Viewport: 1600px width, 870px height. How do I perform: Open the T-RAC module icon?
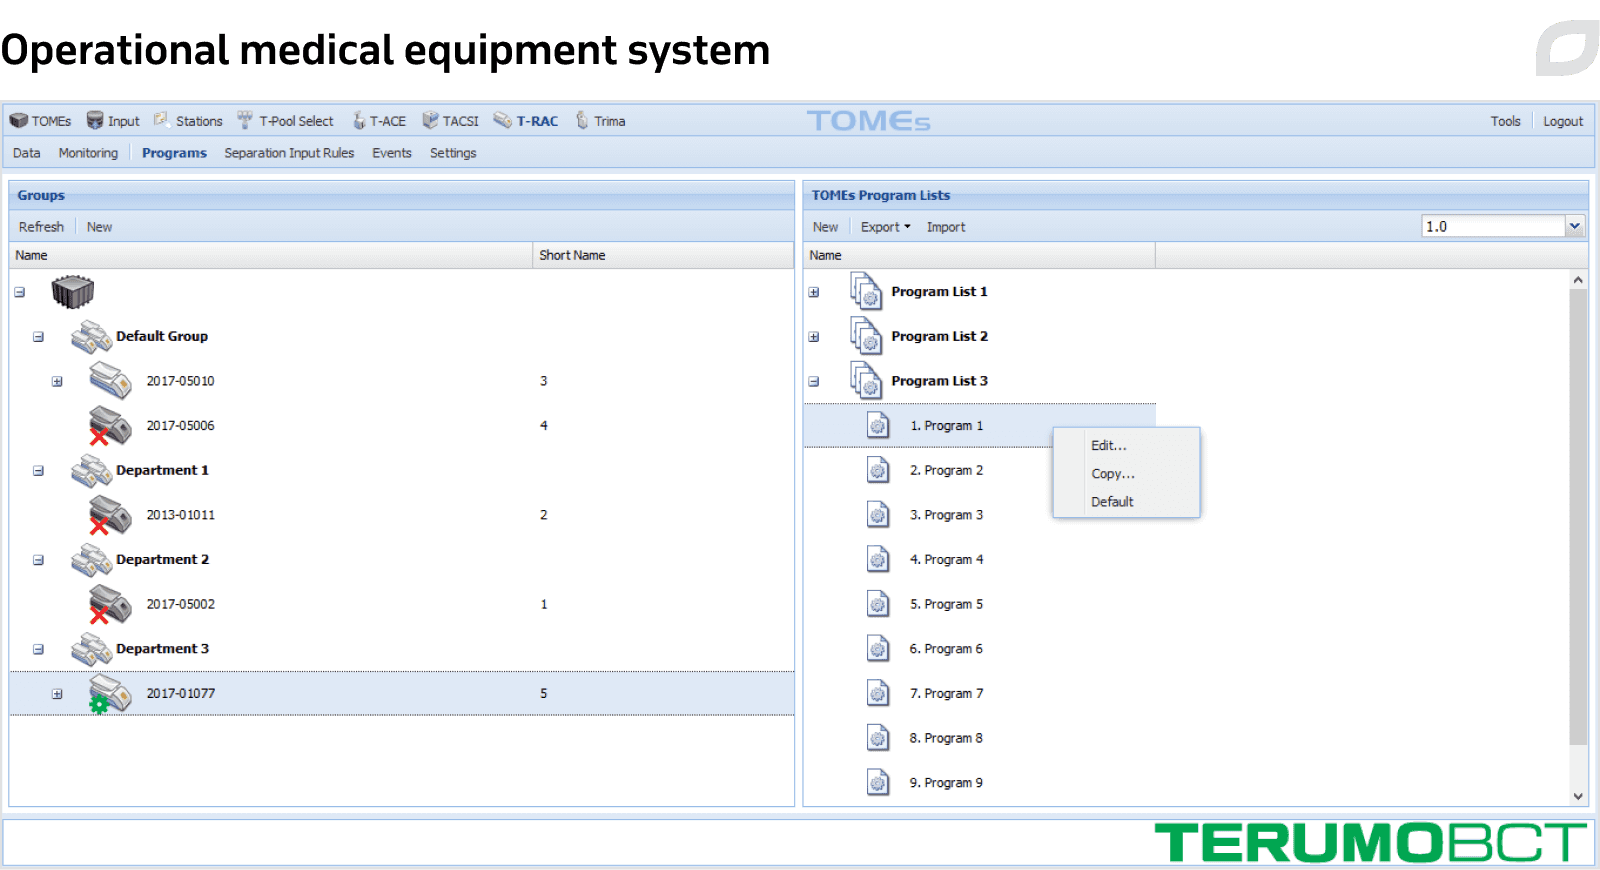pos(503,120)
